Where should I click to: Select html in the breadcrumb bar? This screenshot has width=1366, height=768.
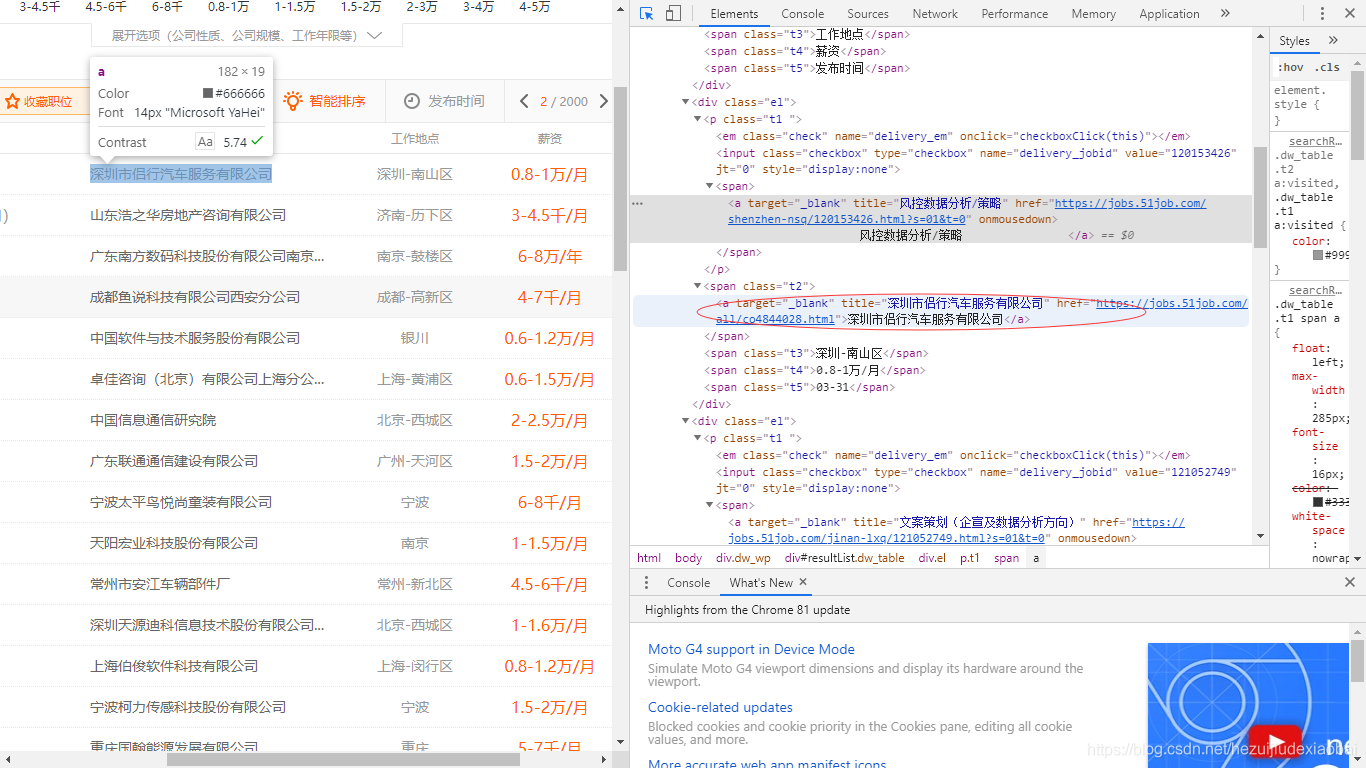pos(649,558)
